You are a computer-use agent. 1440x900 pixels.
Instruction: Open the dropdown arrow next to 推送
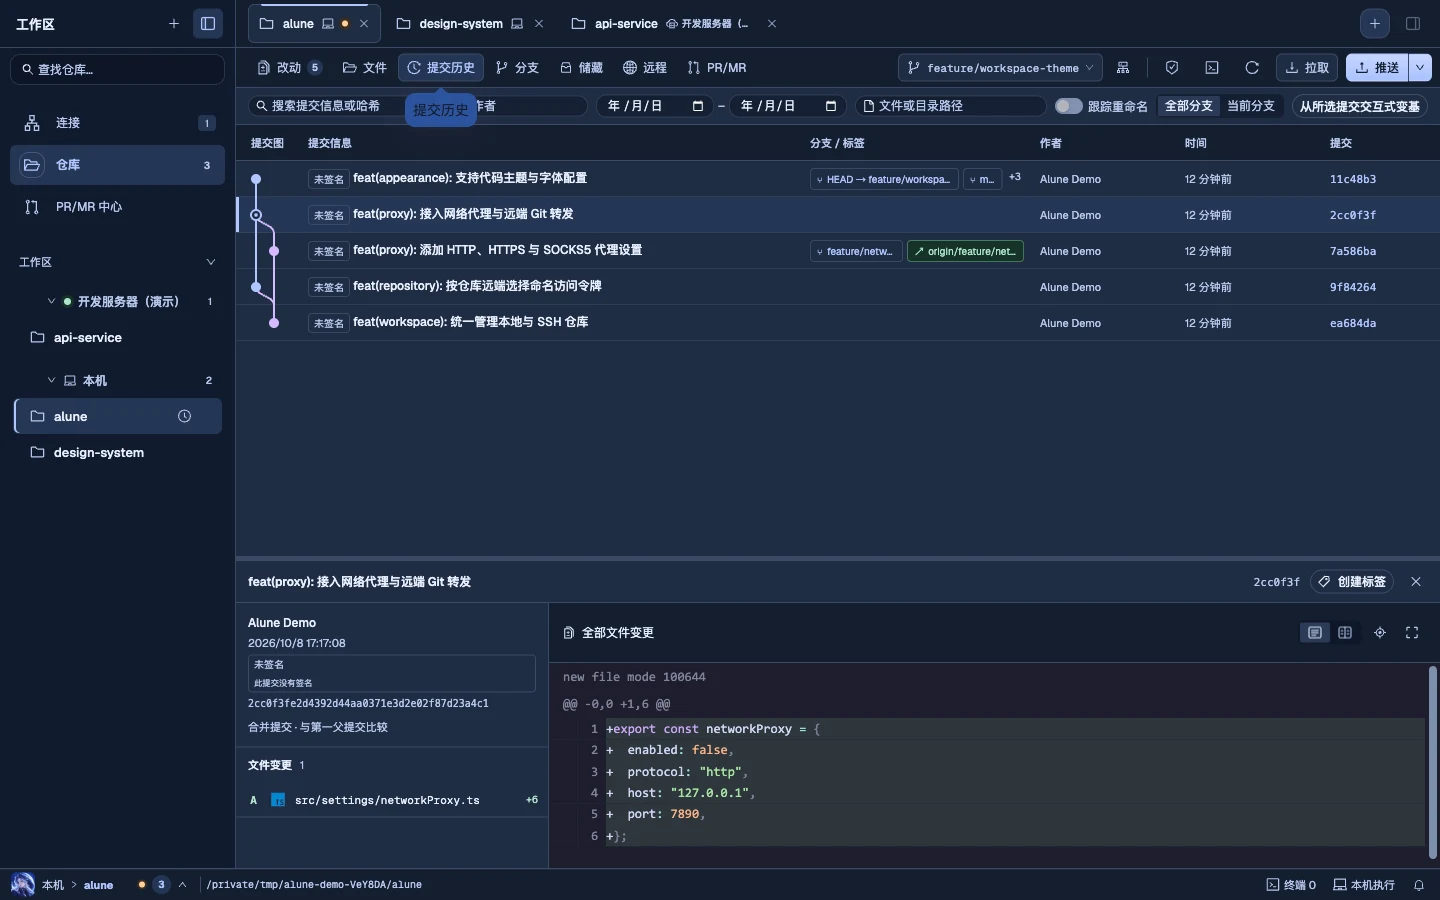(1420, 68)
